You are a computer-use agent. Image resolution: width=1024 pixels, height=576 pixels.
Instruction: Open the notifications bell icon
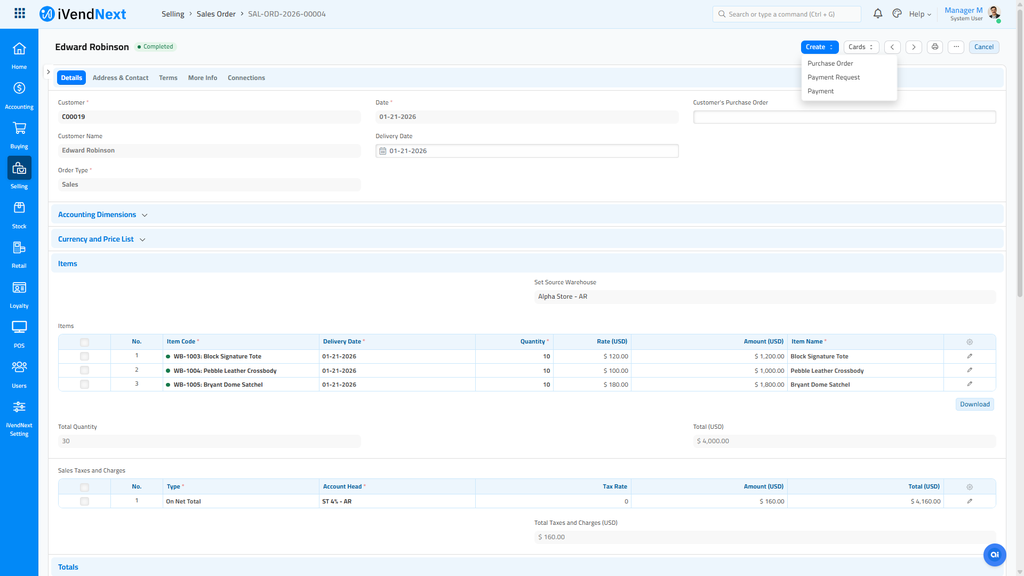pos(879,13)
